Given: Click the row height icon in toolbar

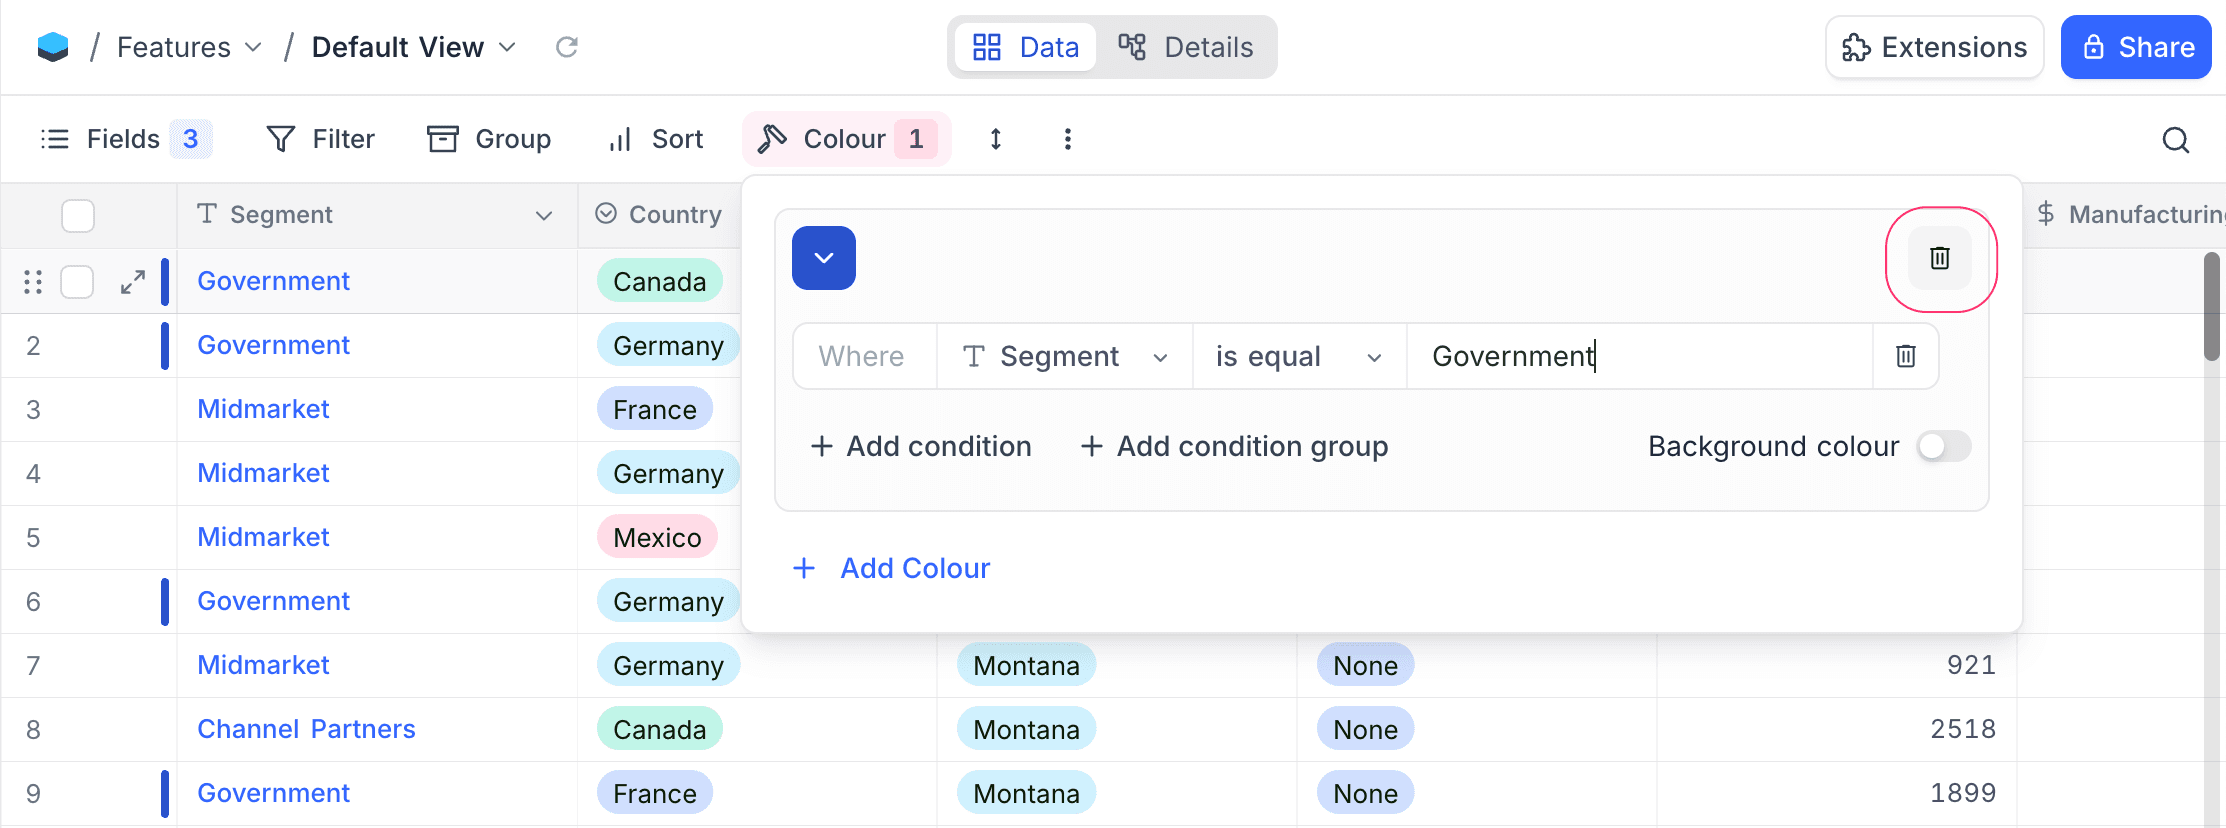Looking at the screenshot, I should click(995, 139).
